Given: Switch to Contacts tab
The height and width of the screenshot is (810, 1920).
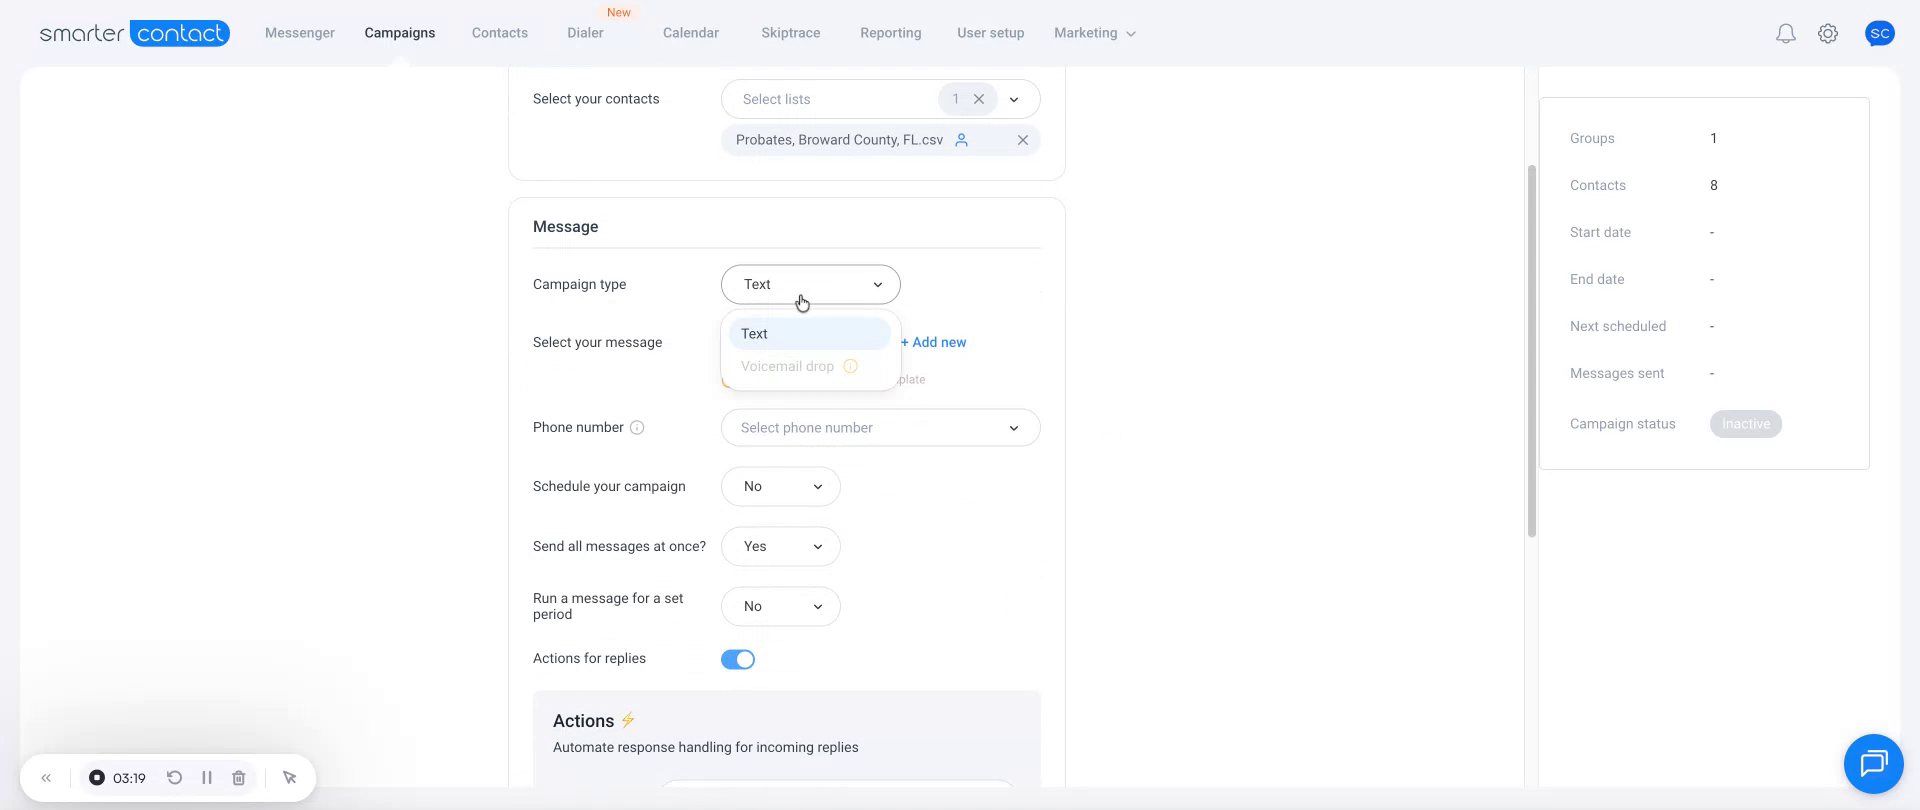Looking at the screenshot, I should [500, 33].
